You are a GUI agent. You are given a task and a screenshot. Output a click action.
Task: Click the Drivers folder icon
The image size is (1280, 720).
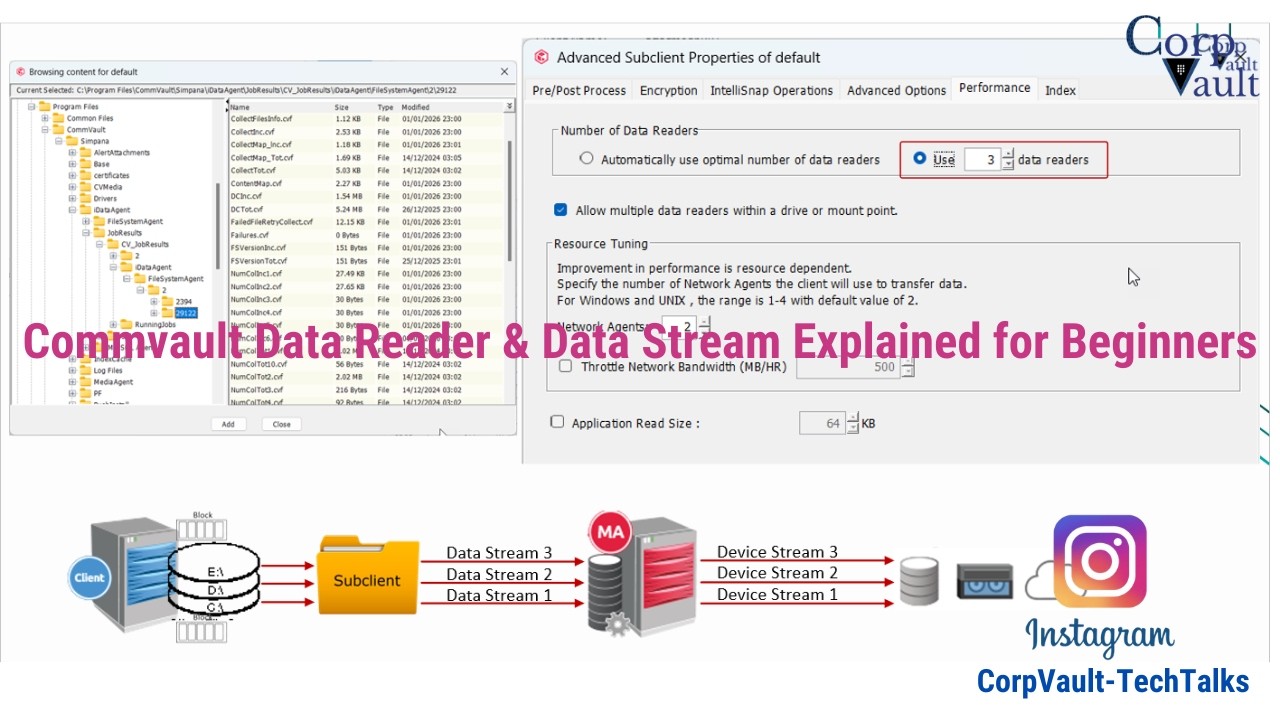(86, 199)
